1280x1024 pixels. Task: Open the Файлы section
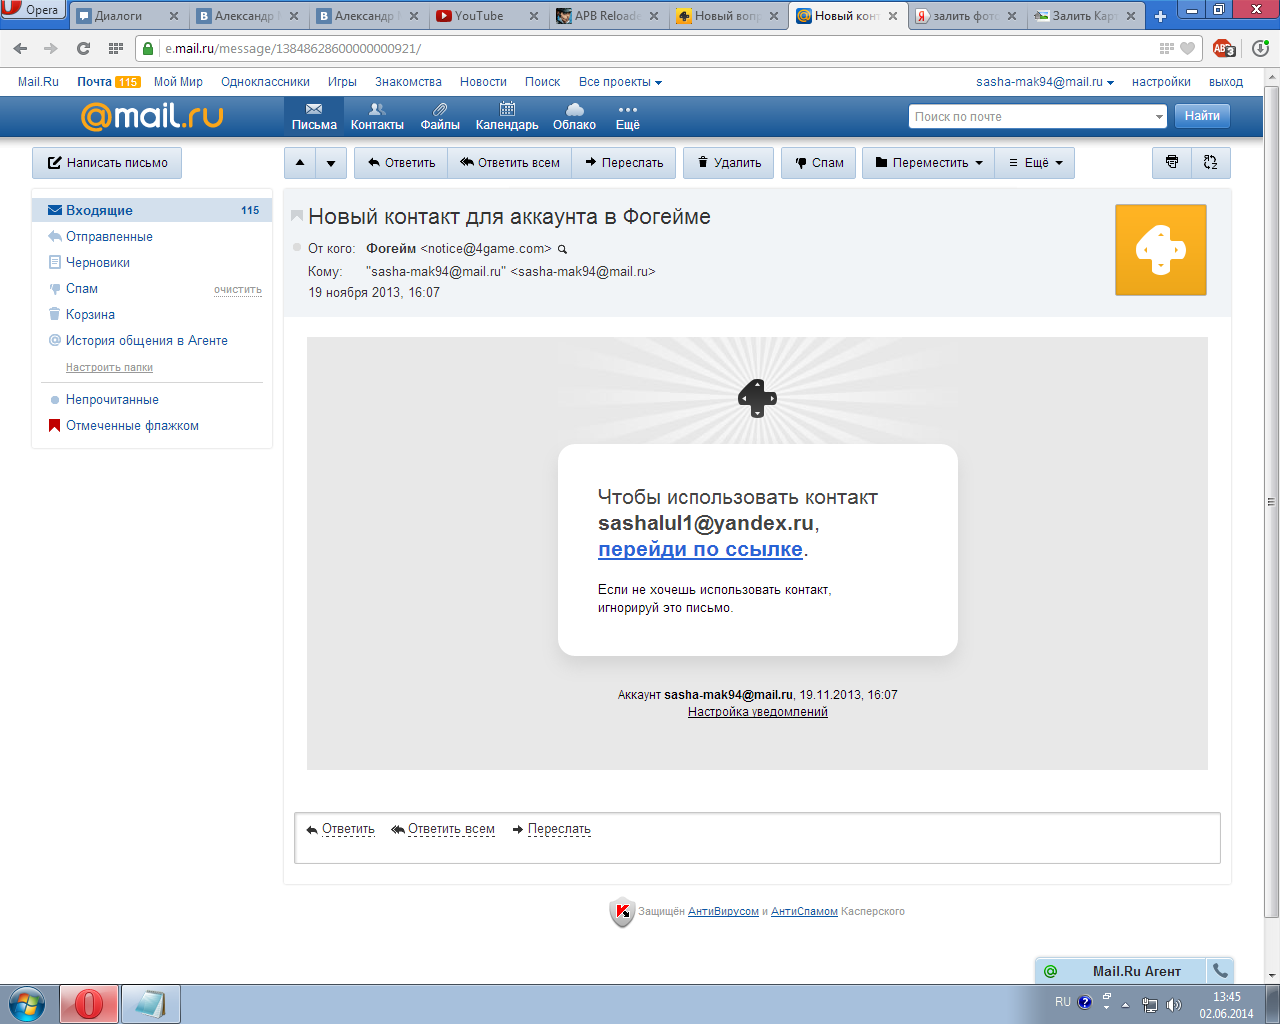pyautogui.click(x=440, y=116)
